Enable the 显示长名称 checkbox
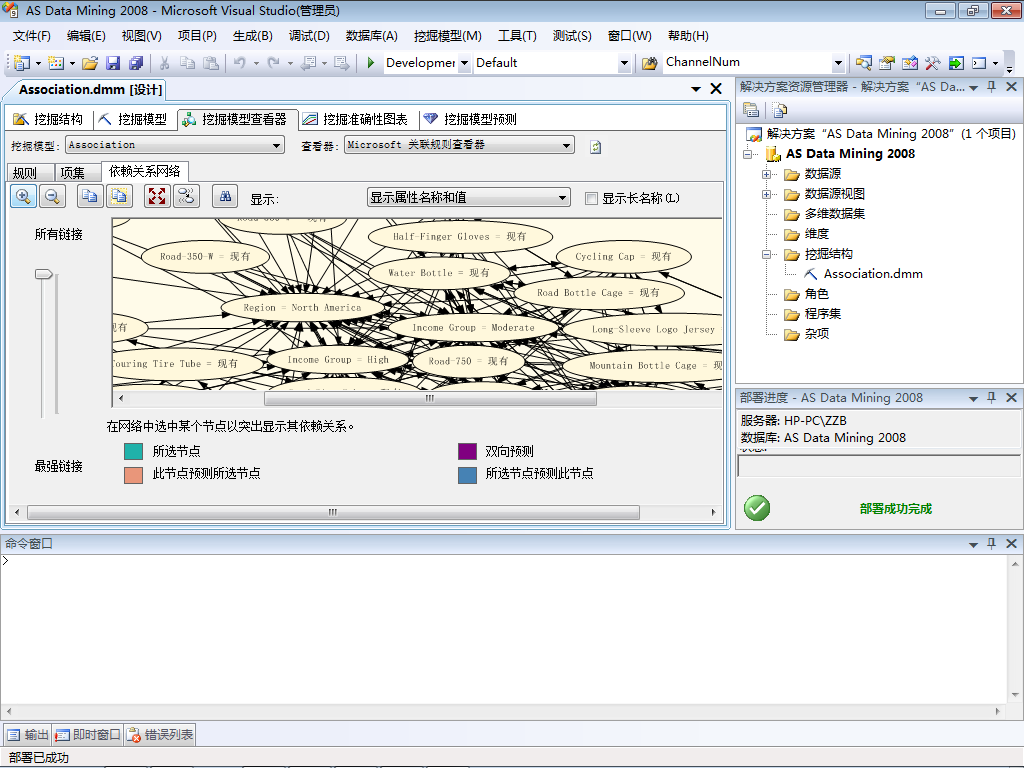Screen dimensions: 1024x768 591,198
